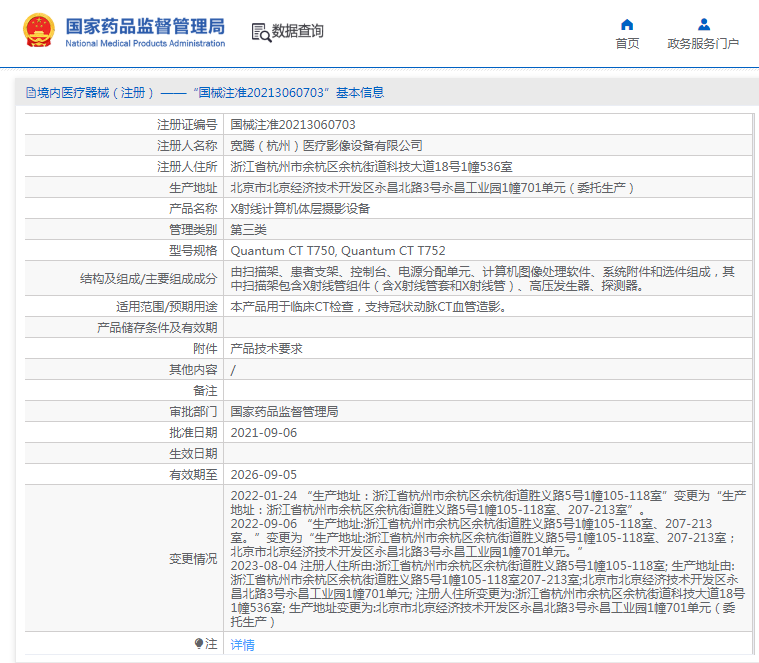Select the 第三类 category value
This screenshot has width=759, height=663.
pyautogui.click(x=248, y=230)
